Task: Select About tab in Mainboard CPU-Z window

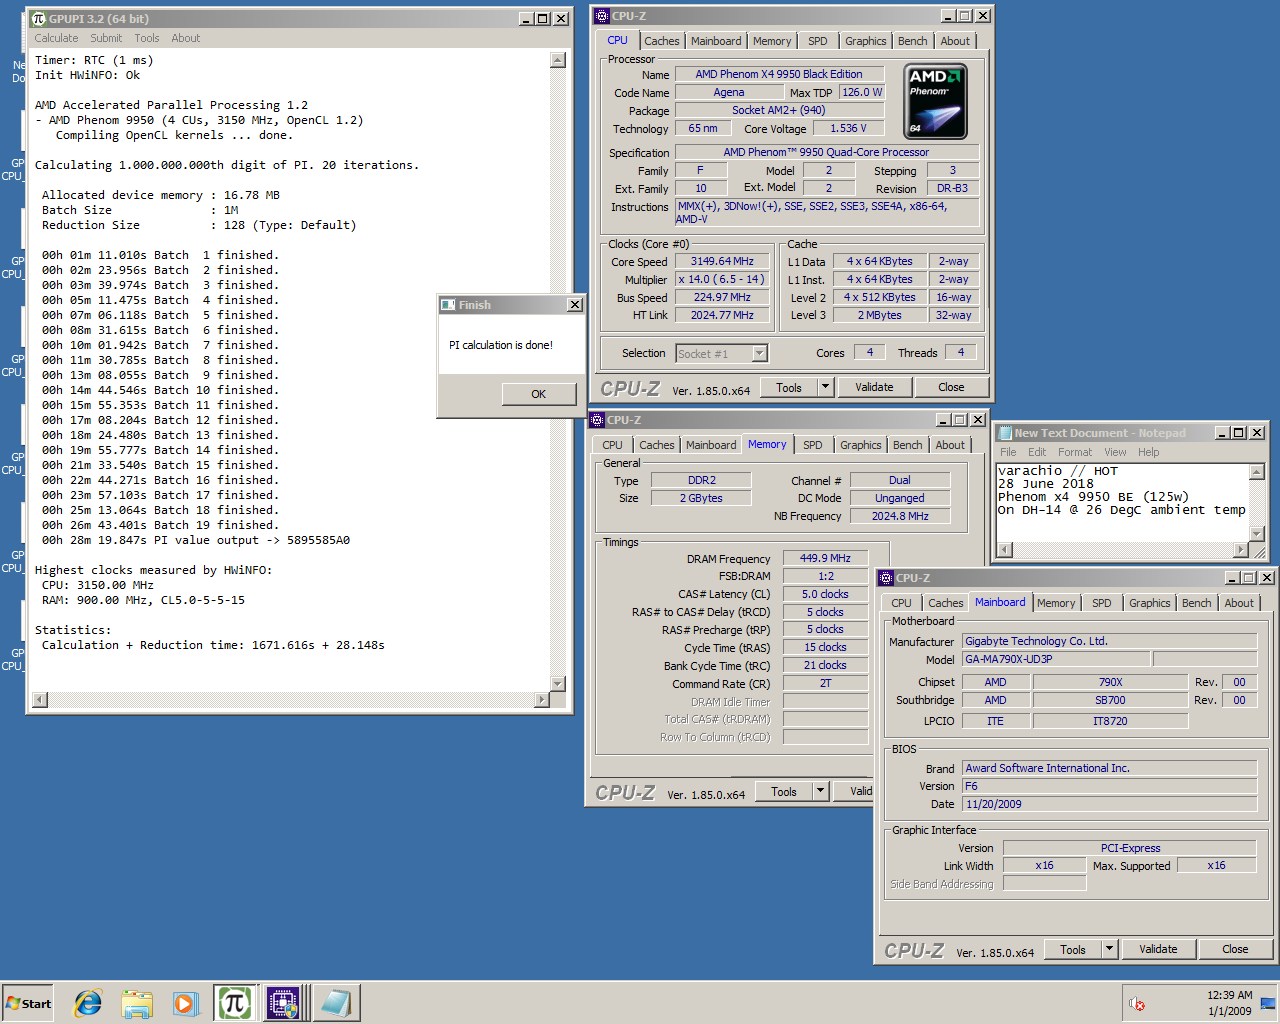Action: point(1239,603)
